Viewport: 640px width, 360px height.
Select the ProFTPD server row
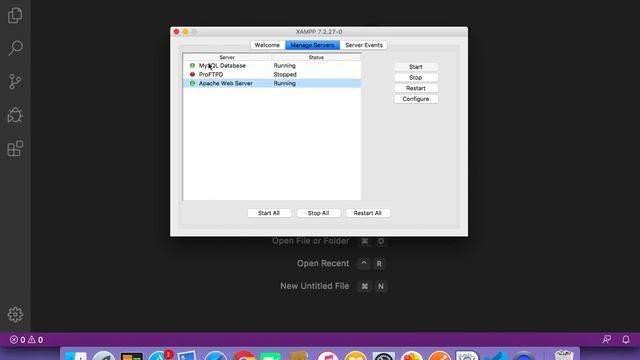pos(272,74)
